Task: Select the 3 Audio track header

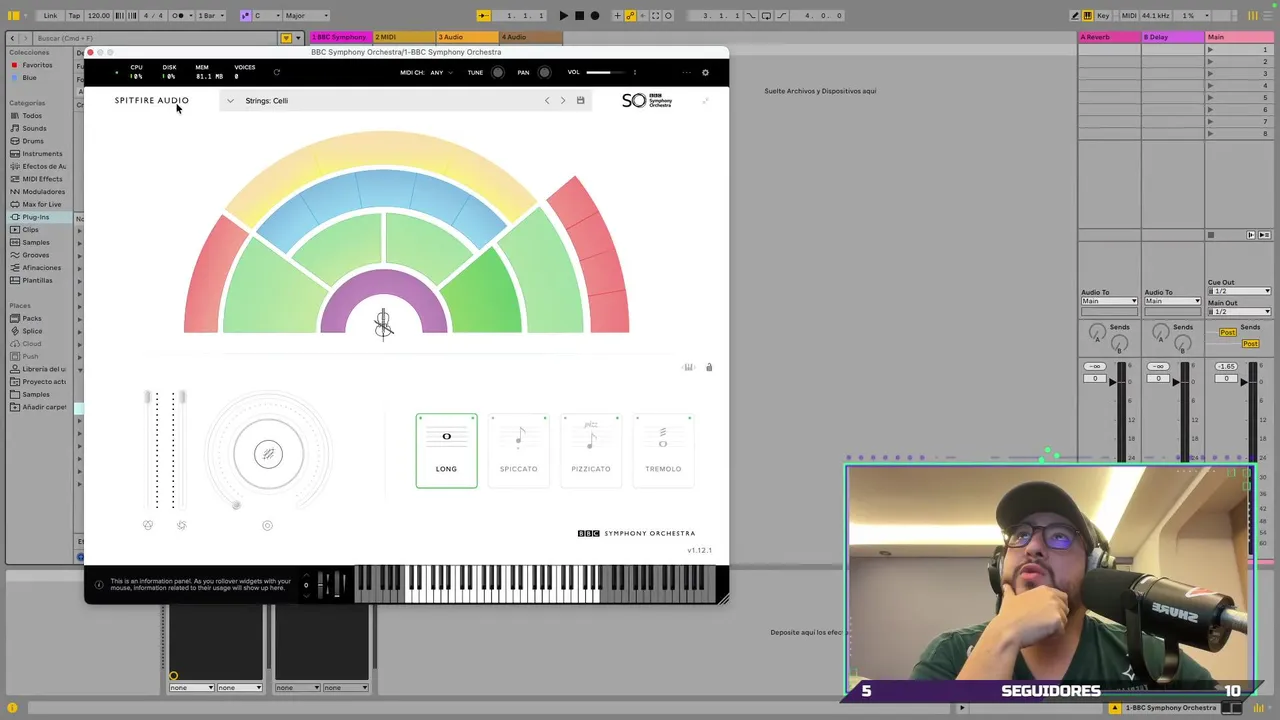Action: pos(467,37)
